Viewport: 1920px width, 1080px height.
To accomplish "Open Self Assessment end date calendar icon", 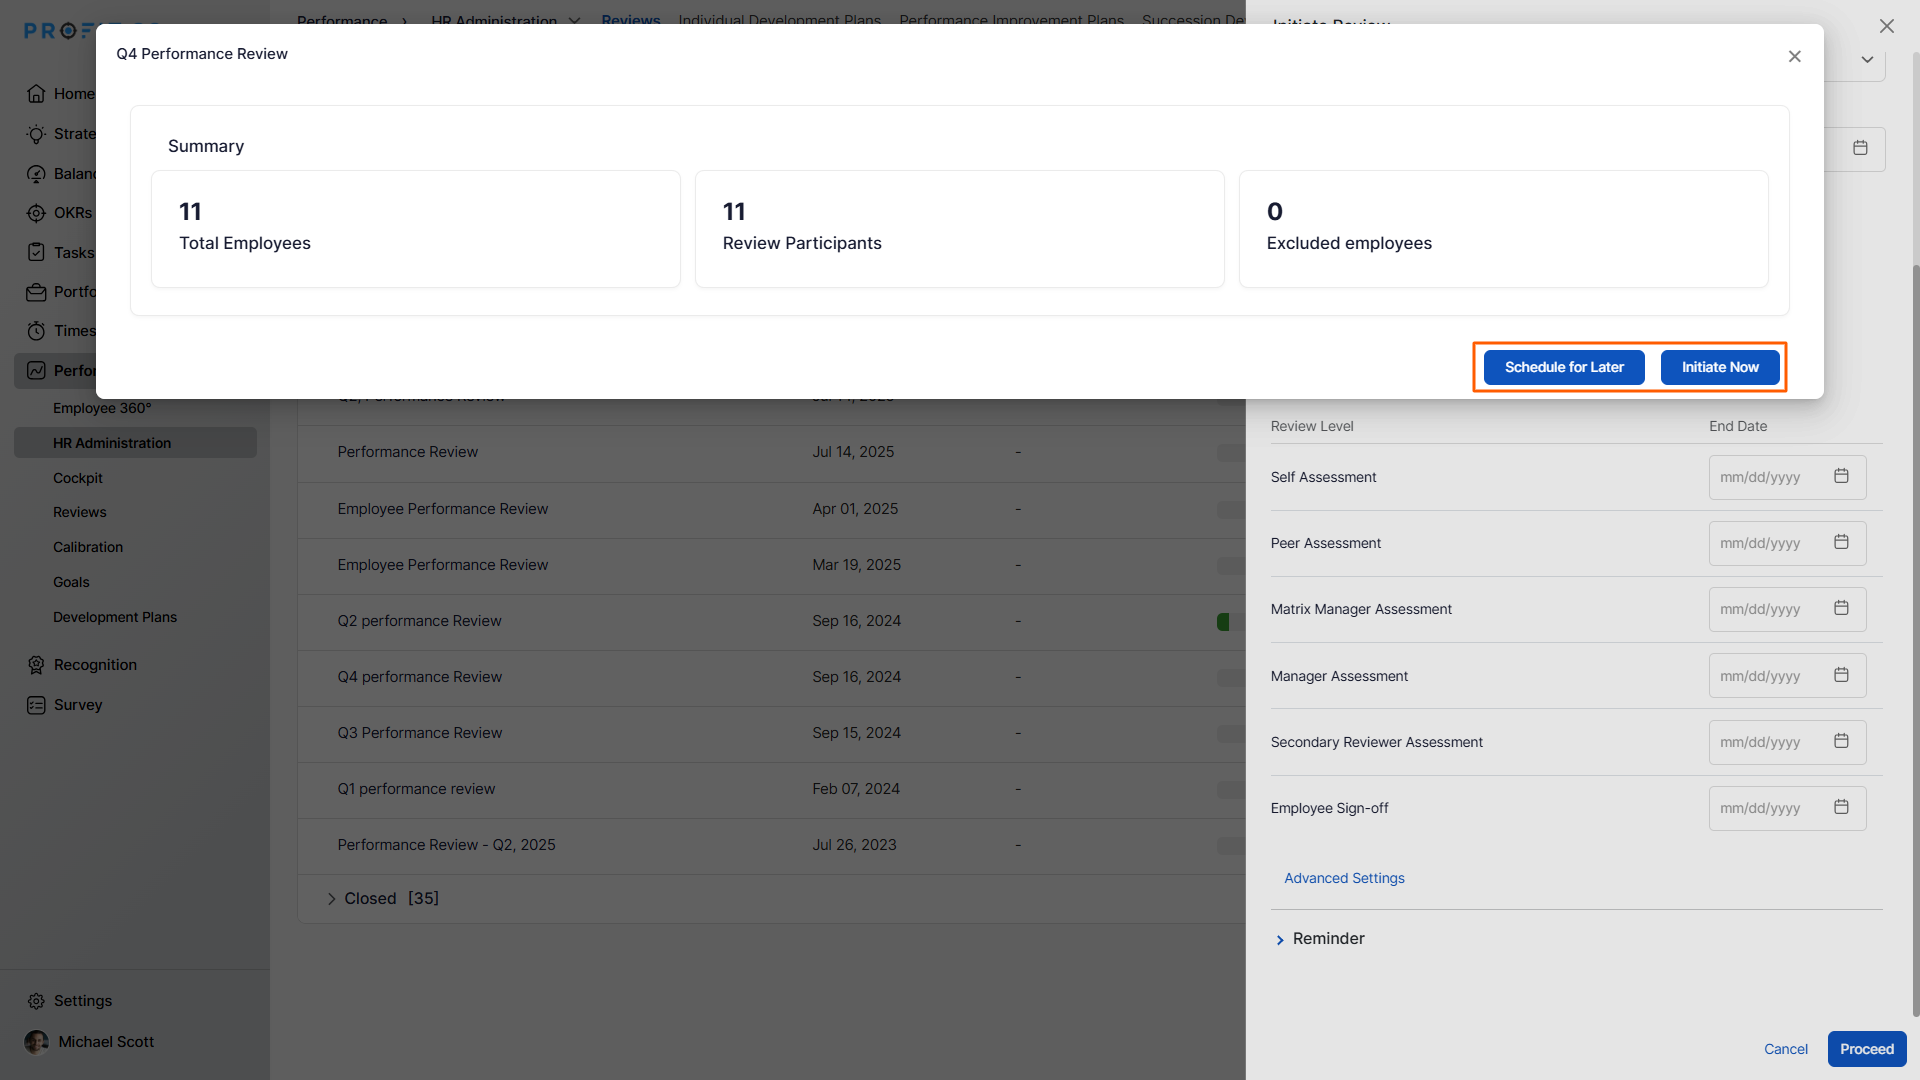I will (1841, 476).
